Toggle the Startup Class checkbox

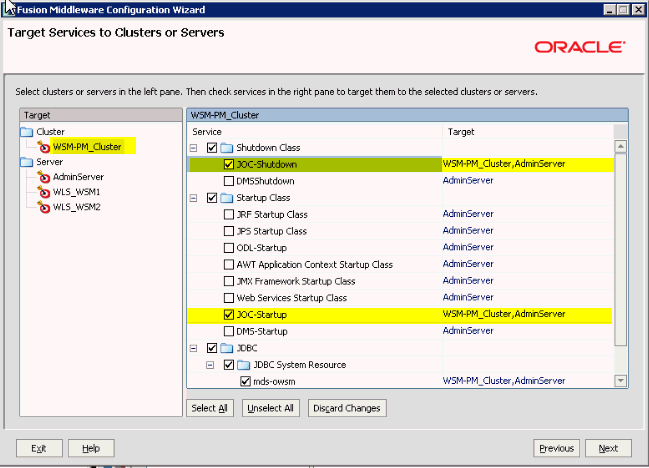click(212, 198)
